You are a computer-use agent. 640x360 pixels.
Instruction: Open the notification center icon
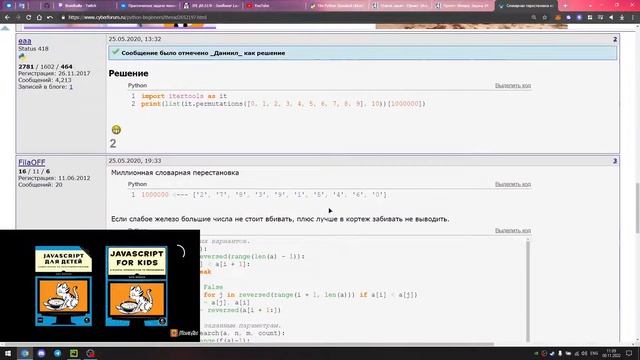[x=629, y=353]
